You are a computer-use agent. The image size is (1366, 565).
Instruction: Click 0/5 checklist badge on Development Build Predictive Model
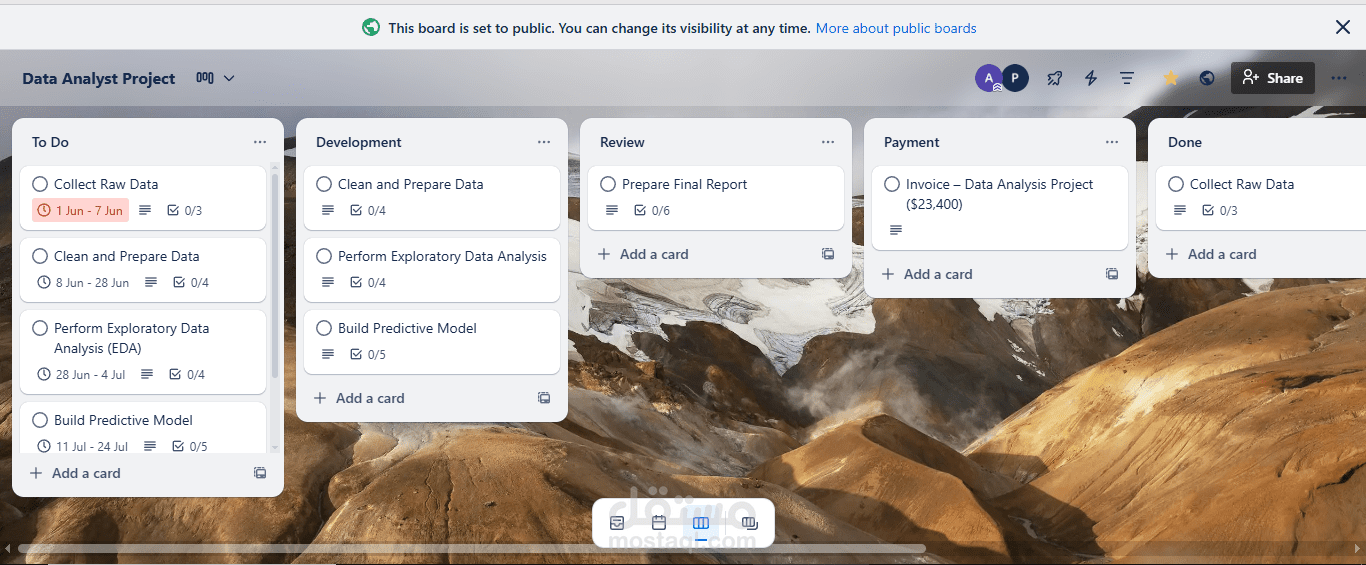tap(368, 354)
